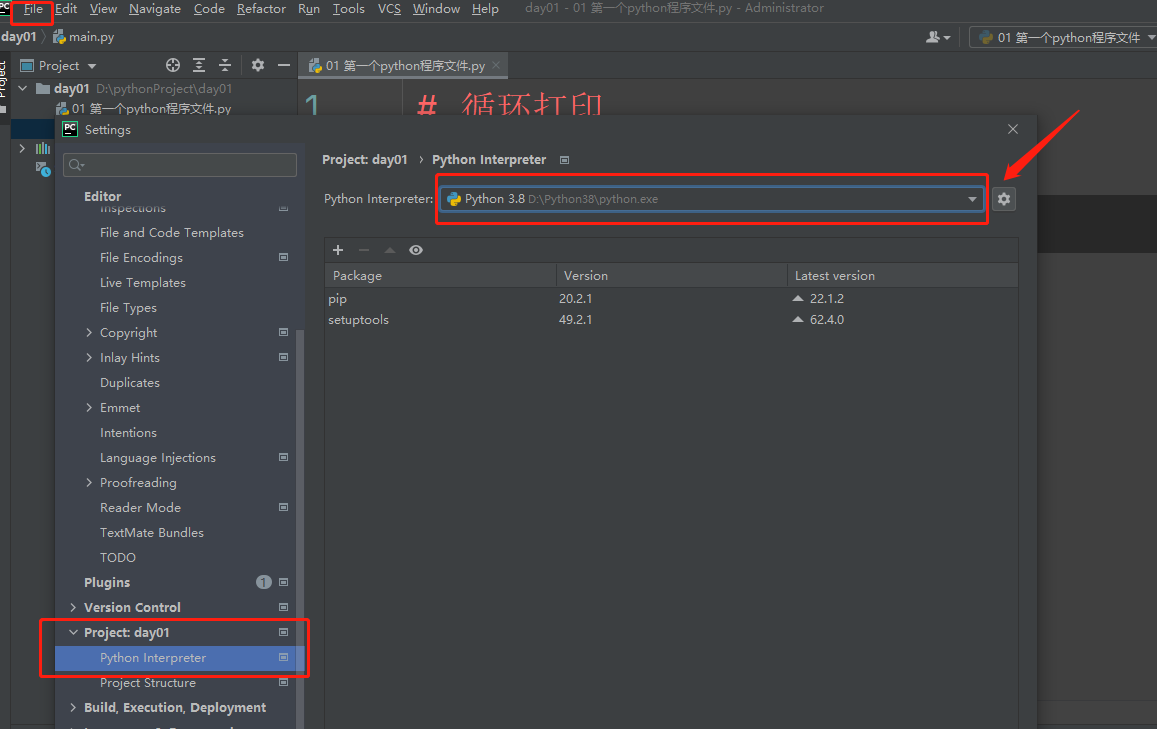Open the File menu
The image size is (1157, 729).
click(x=33, y=9)
